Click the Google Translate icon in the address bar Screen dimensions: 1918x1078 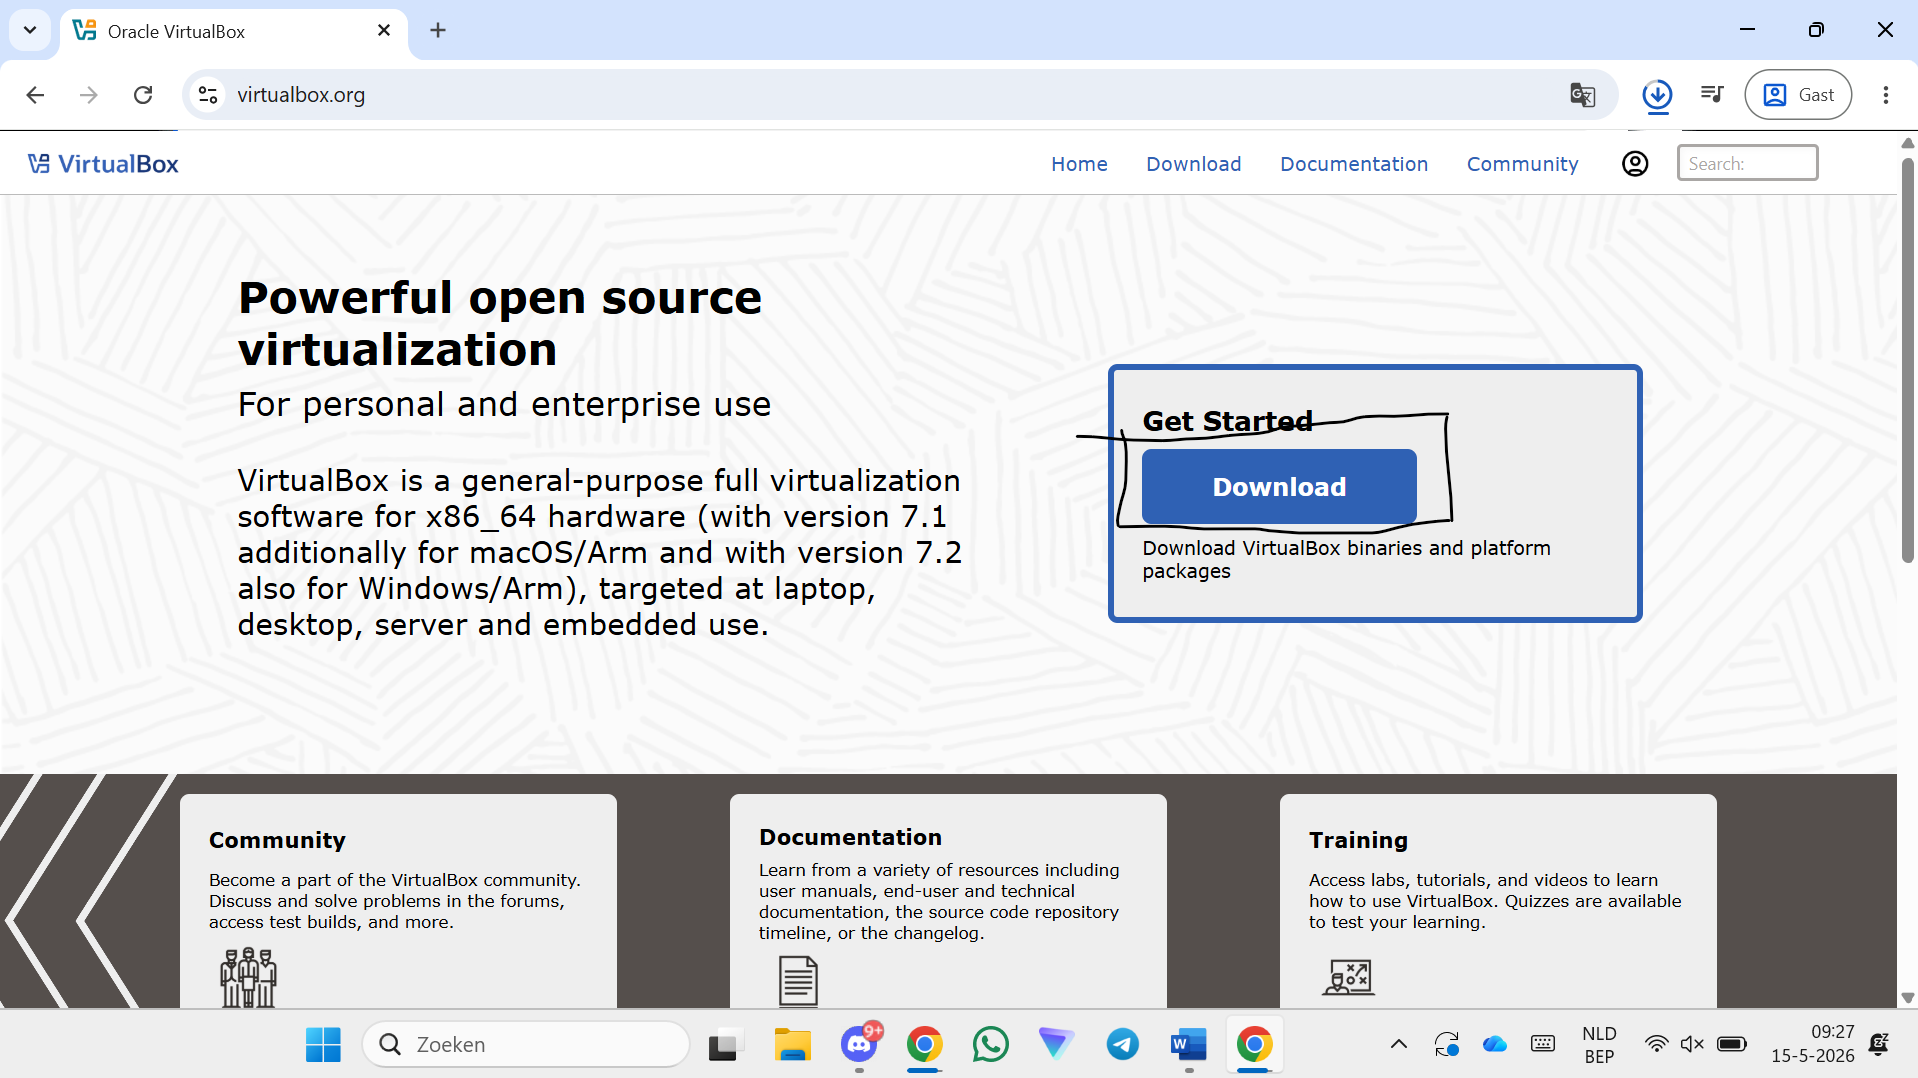(1582, 95)
